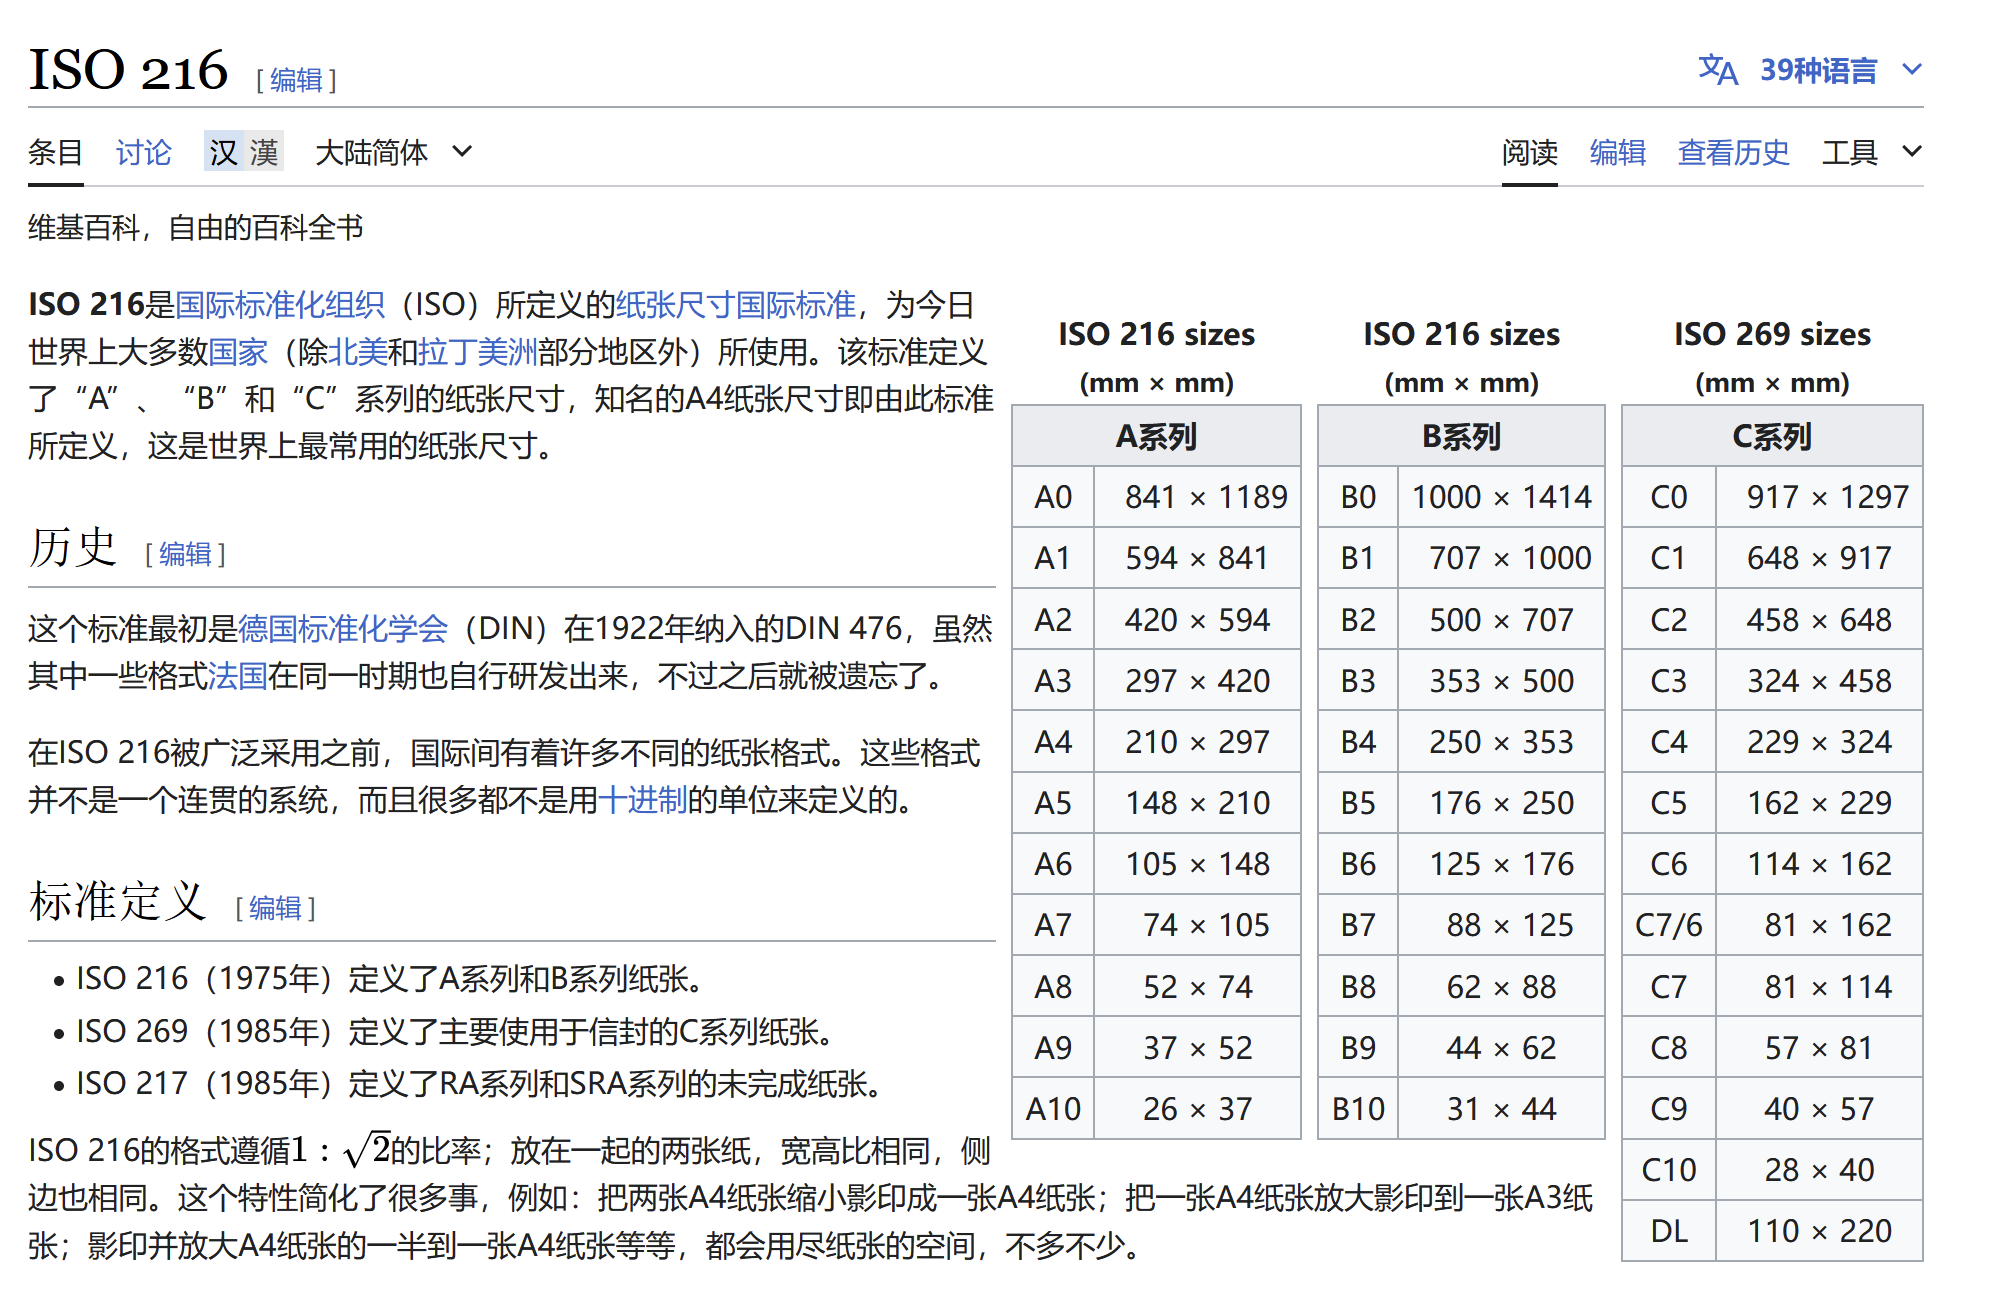
Task: Select the 条目 article tab
Action: point(55,152)
